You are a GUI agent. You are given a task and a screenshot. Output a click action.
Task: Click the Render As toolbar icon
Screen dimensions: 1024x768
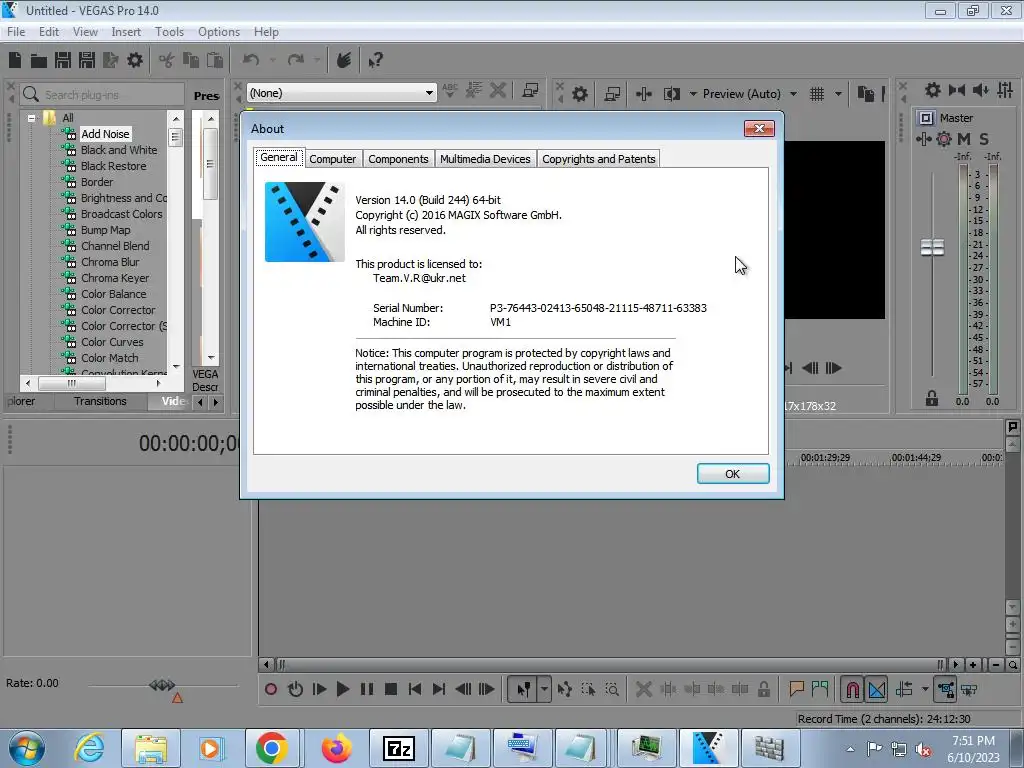point(110,60)
